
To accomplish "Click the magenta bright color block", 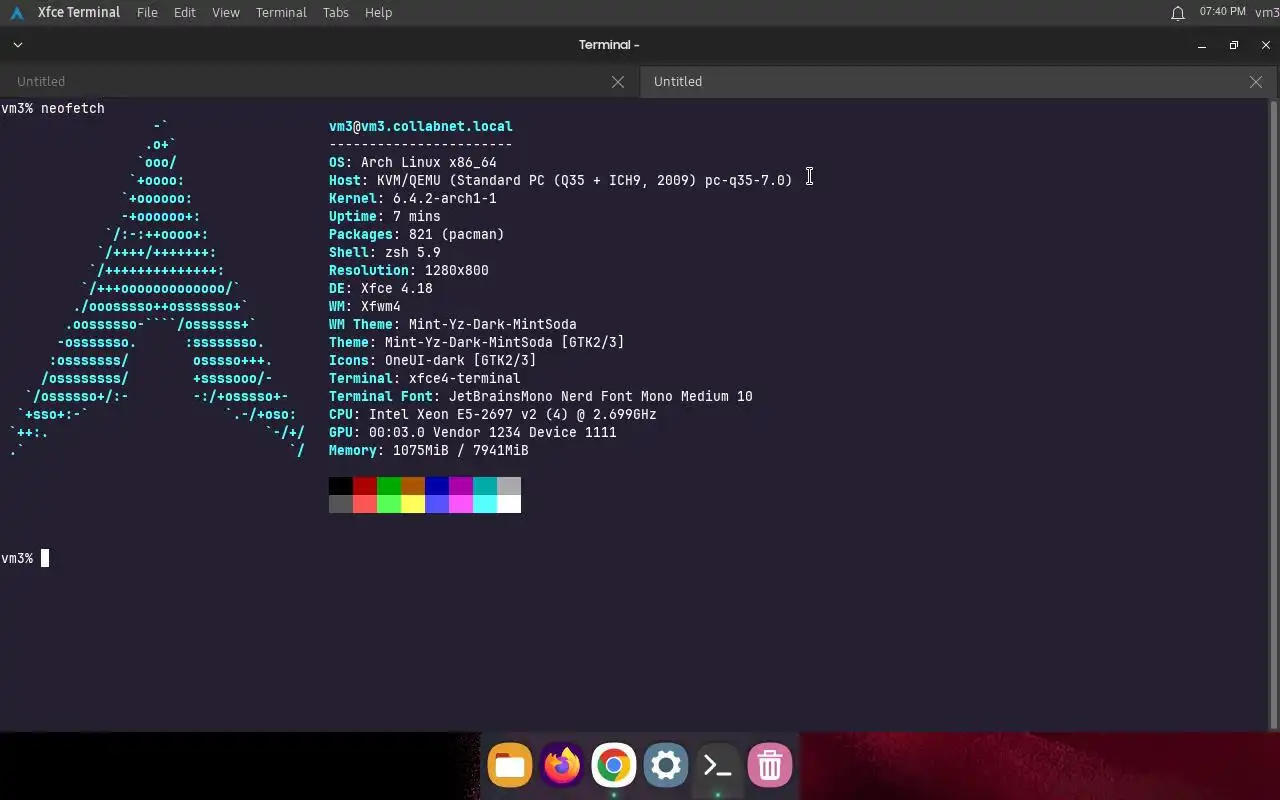I will point(461,504).
